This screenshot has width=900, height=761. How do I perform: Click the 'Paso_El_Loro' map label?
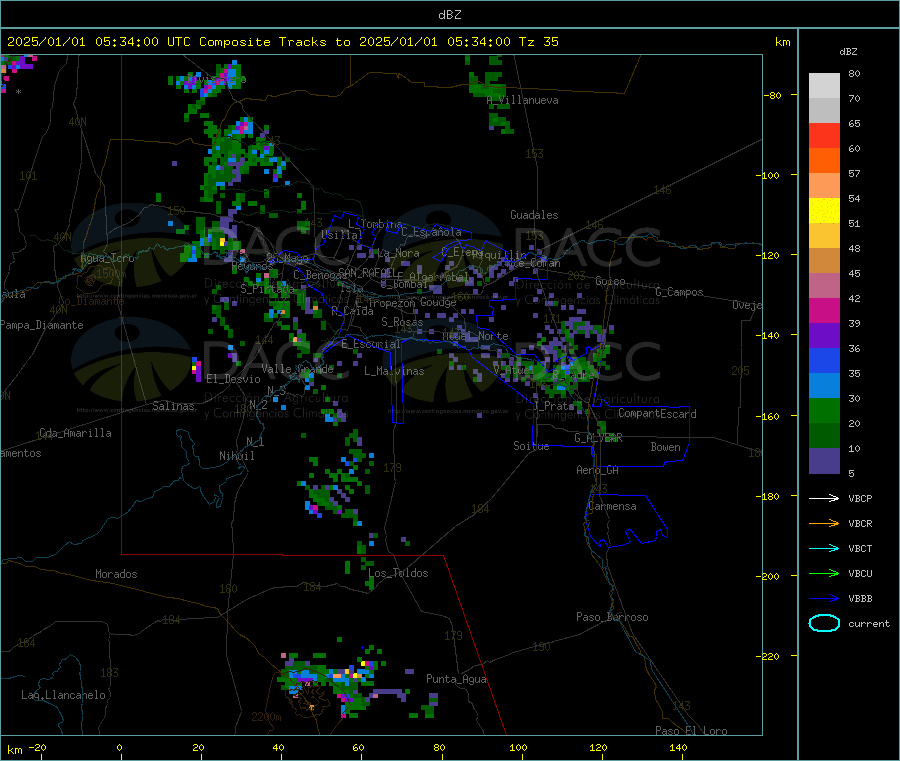pyautogui.click(x=691, y=731)
